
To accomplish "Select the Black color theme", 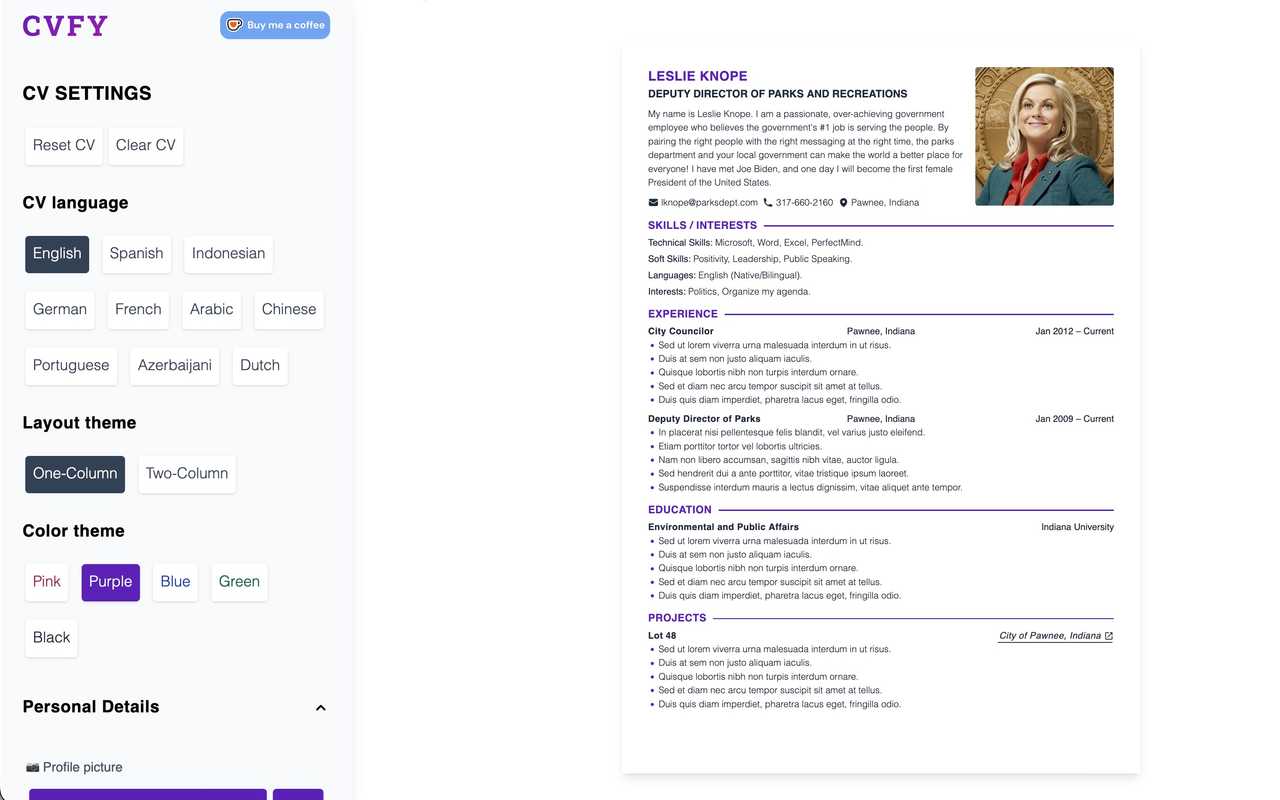I will click(x=52, y=638).
